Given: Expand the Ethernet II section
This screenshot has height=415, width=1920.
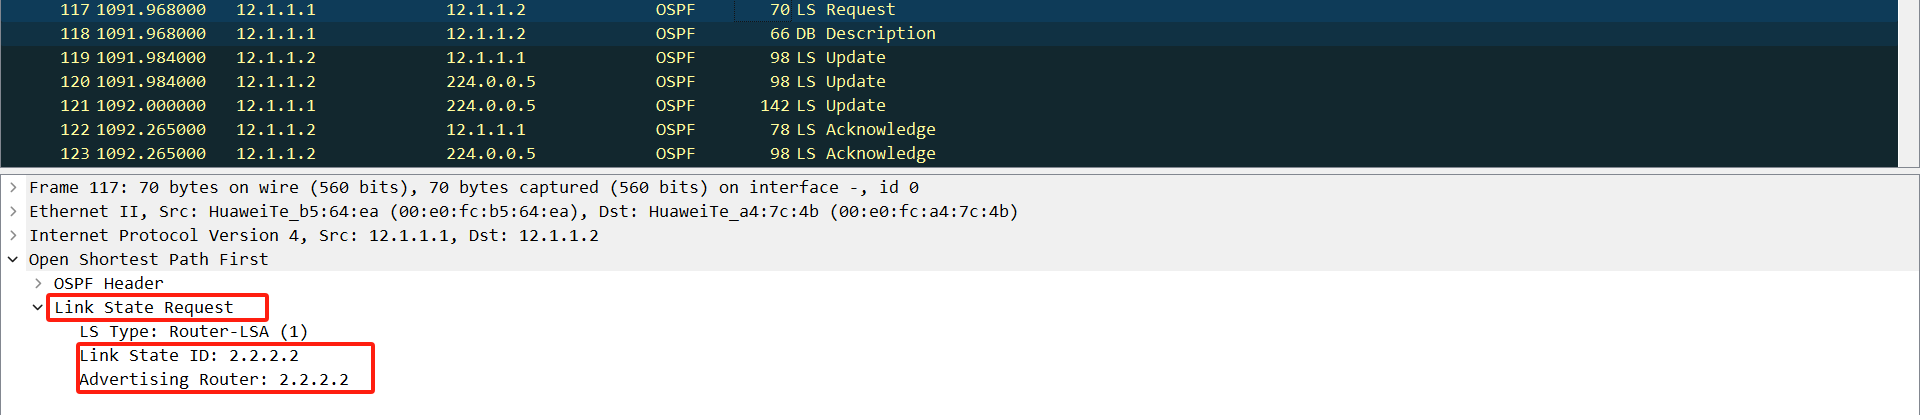Looking at the screenshot, I should pyautogui.click(x=13, y=211).
